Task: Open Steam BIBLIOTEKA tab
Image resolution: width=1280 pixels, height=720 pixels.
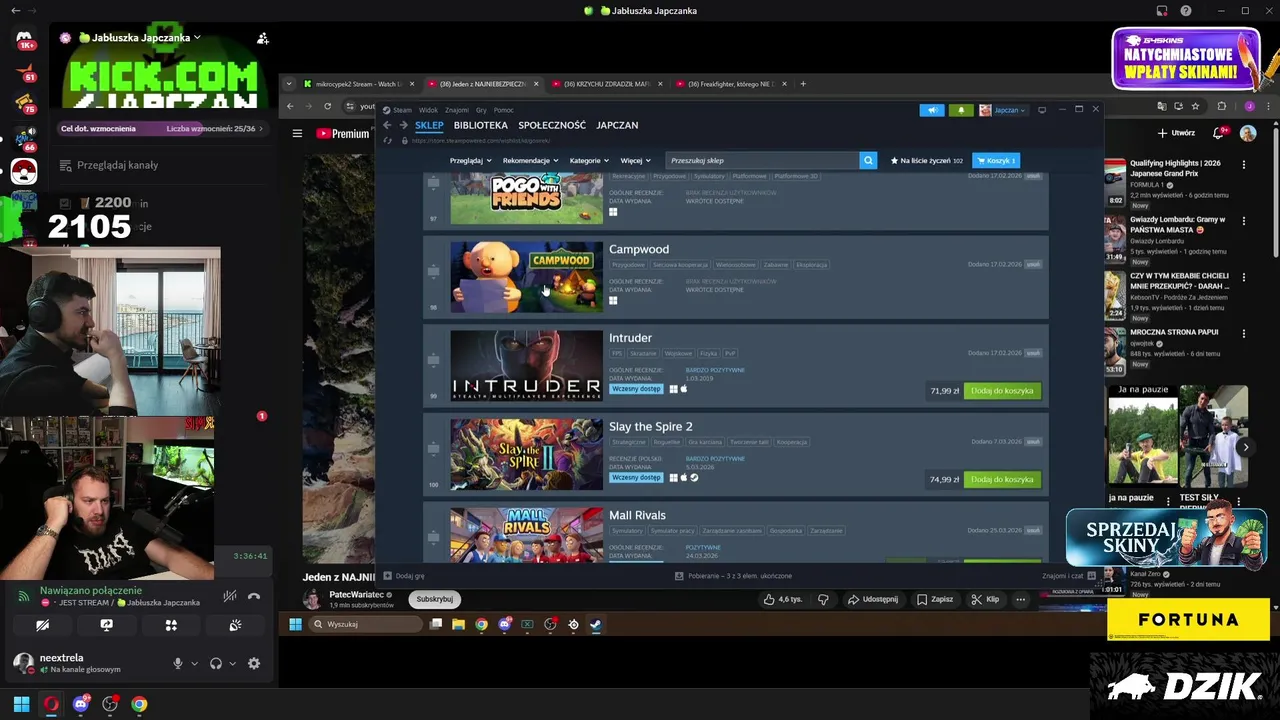Action: click(x=481, y=125)
